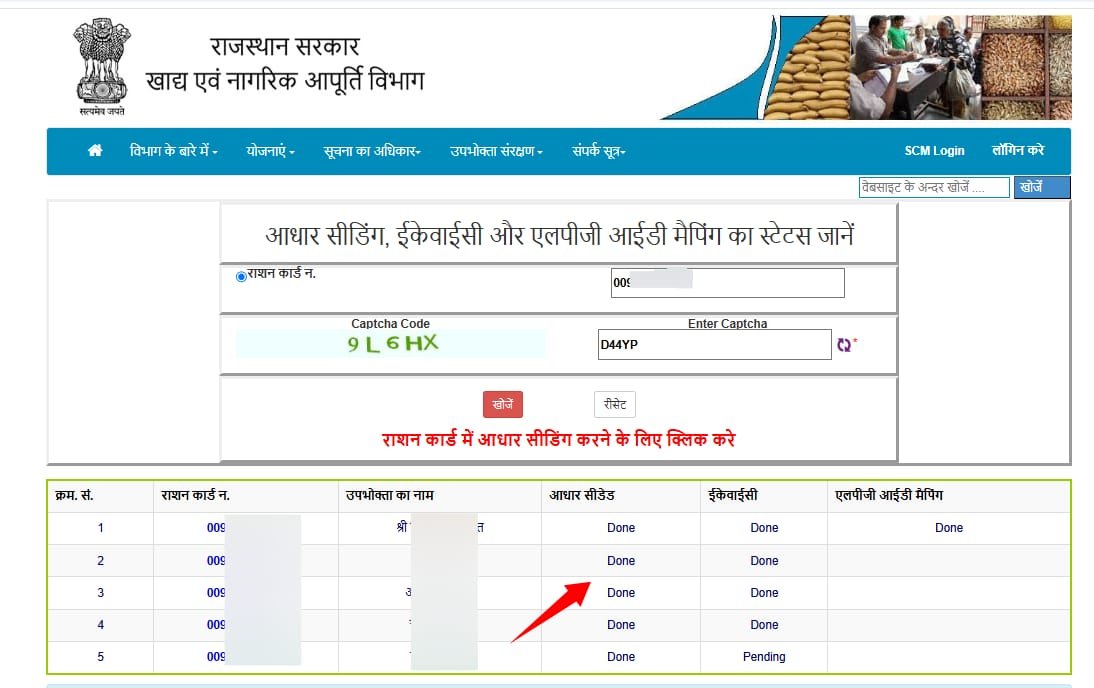Refresh the captcha code

pyautogui.click(x=844, y=345)
